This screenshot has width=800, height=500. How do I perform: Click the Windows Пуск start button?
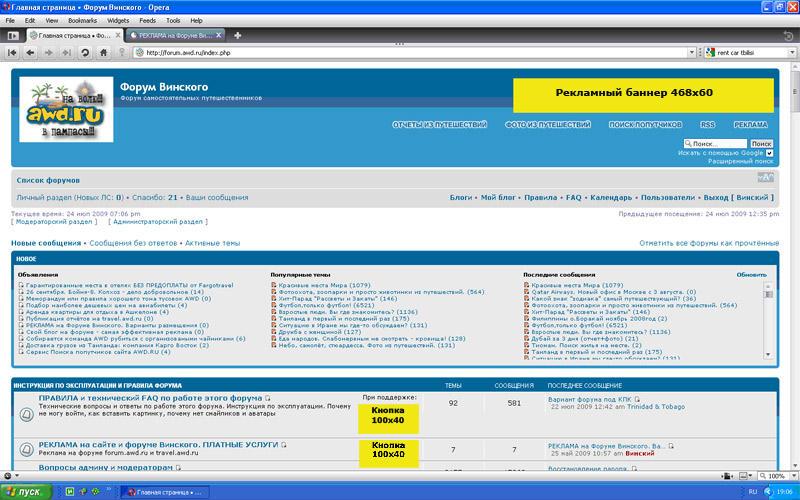[x=26, y=492]
